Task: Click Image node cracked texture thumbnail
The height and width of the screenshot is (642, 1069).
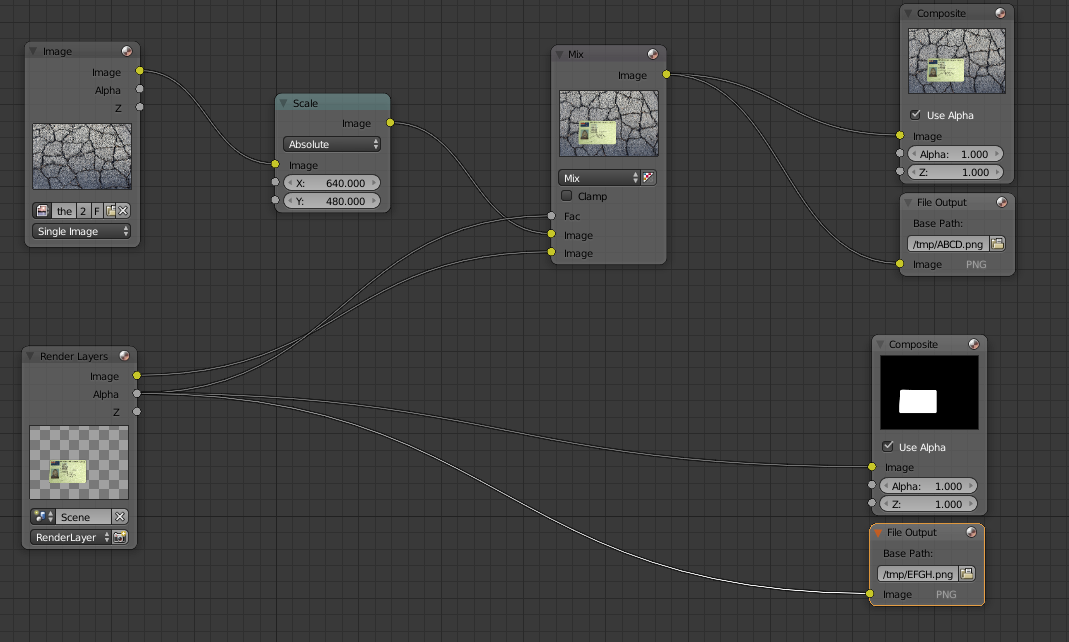Action: click(x=82, y=157)
